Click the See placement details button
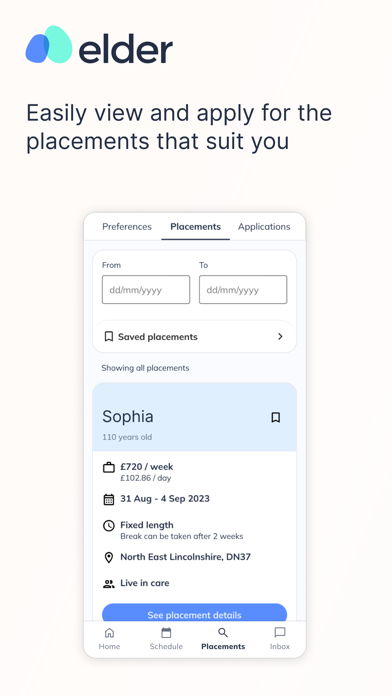The image size is (392, 696). point(194,613)
